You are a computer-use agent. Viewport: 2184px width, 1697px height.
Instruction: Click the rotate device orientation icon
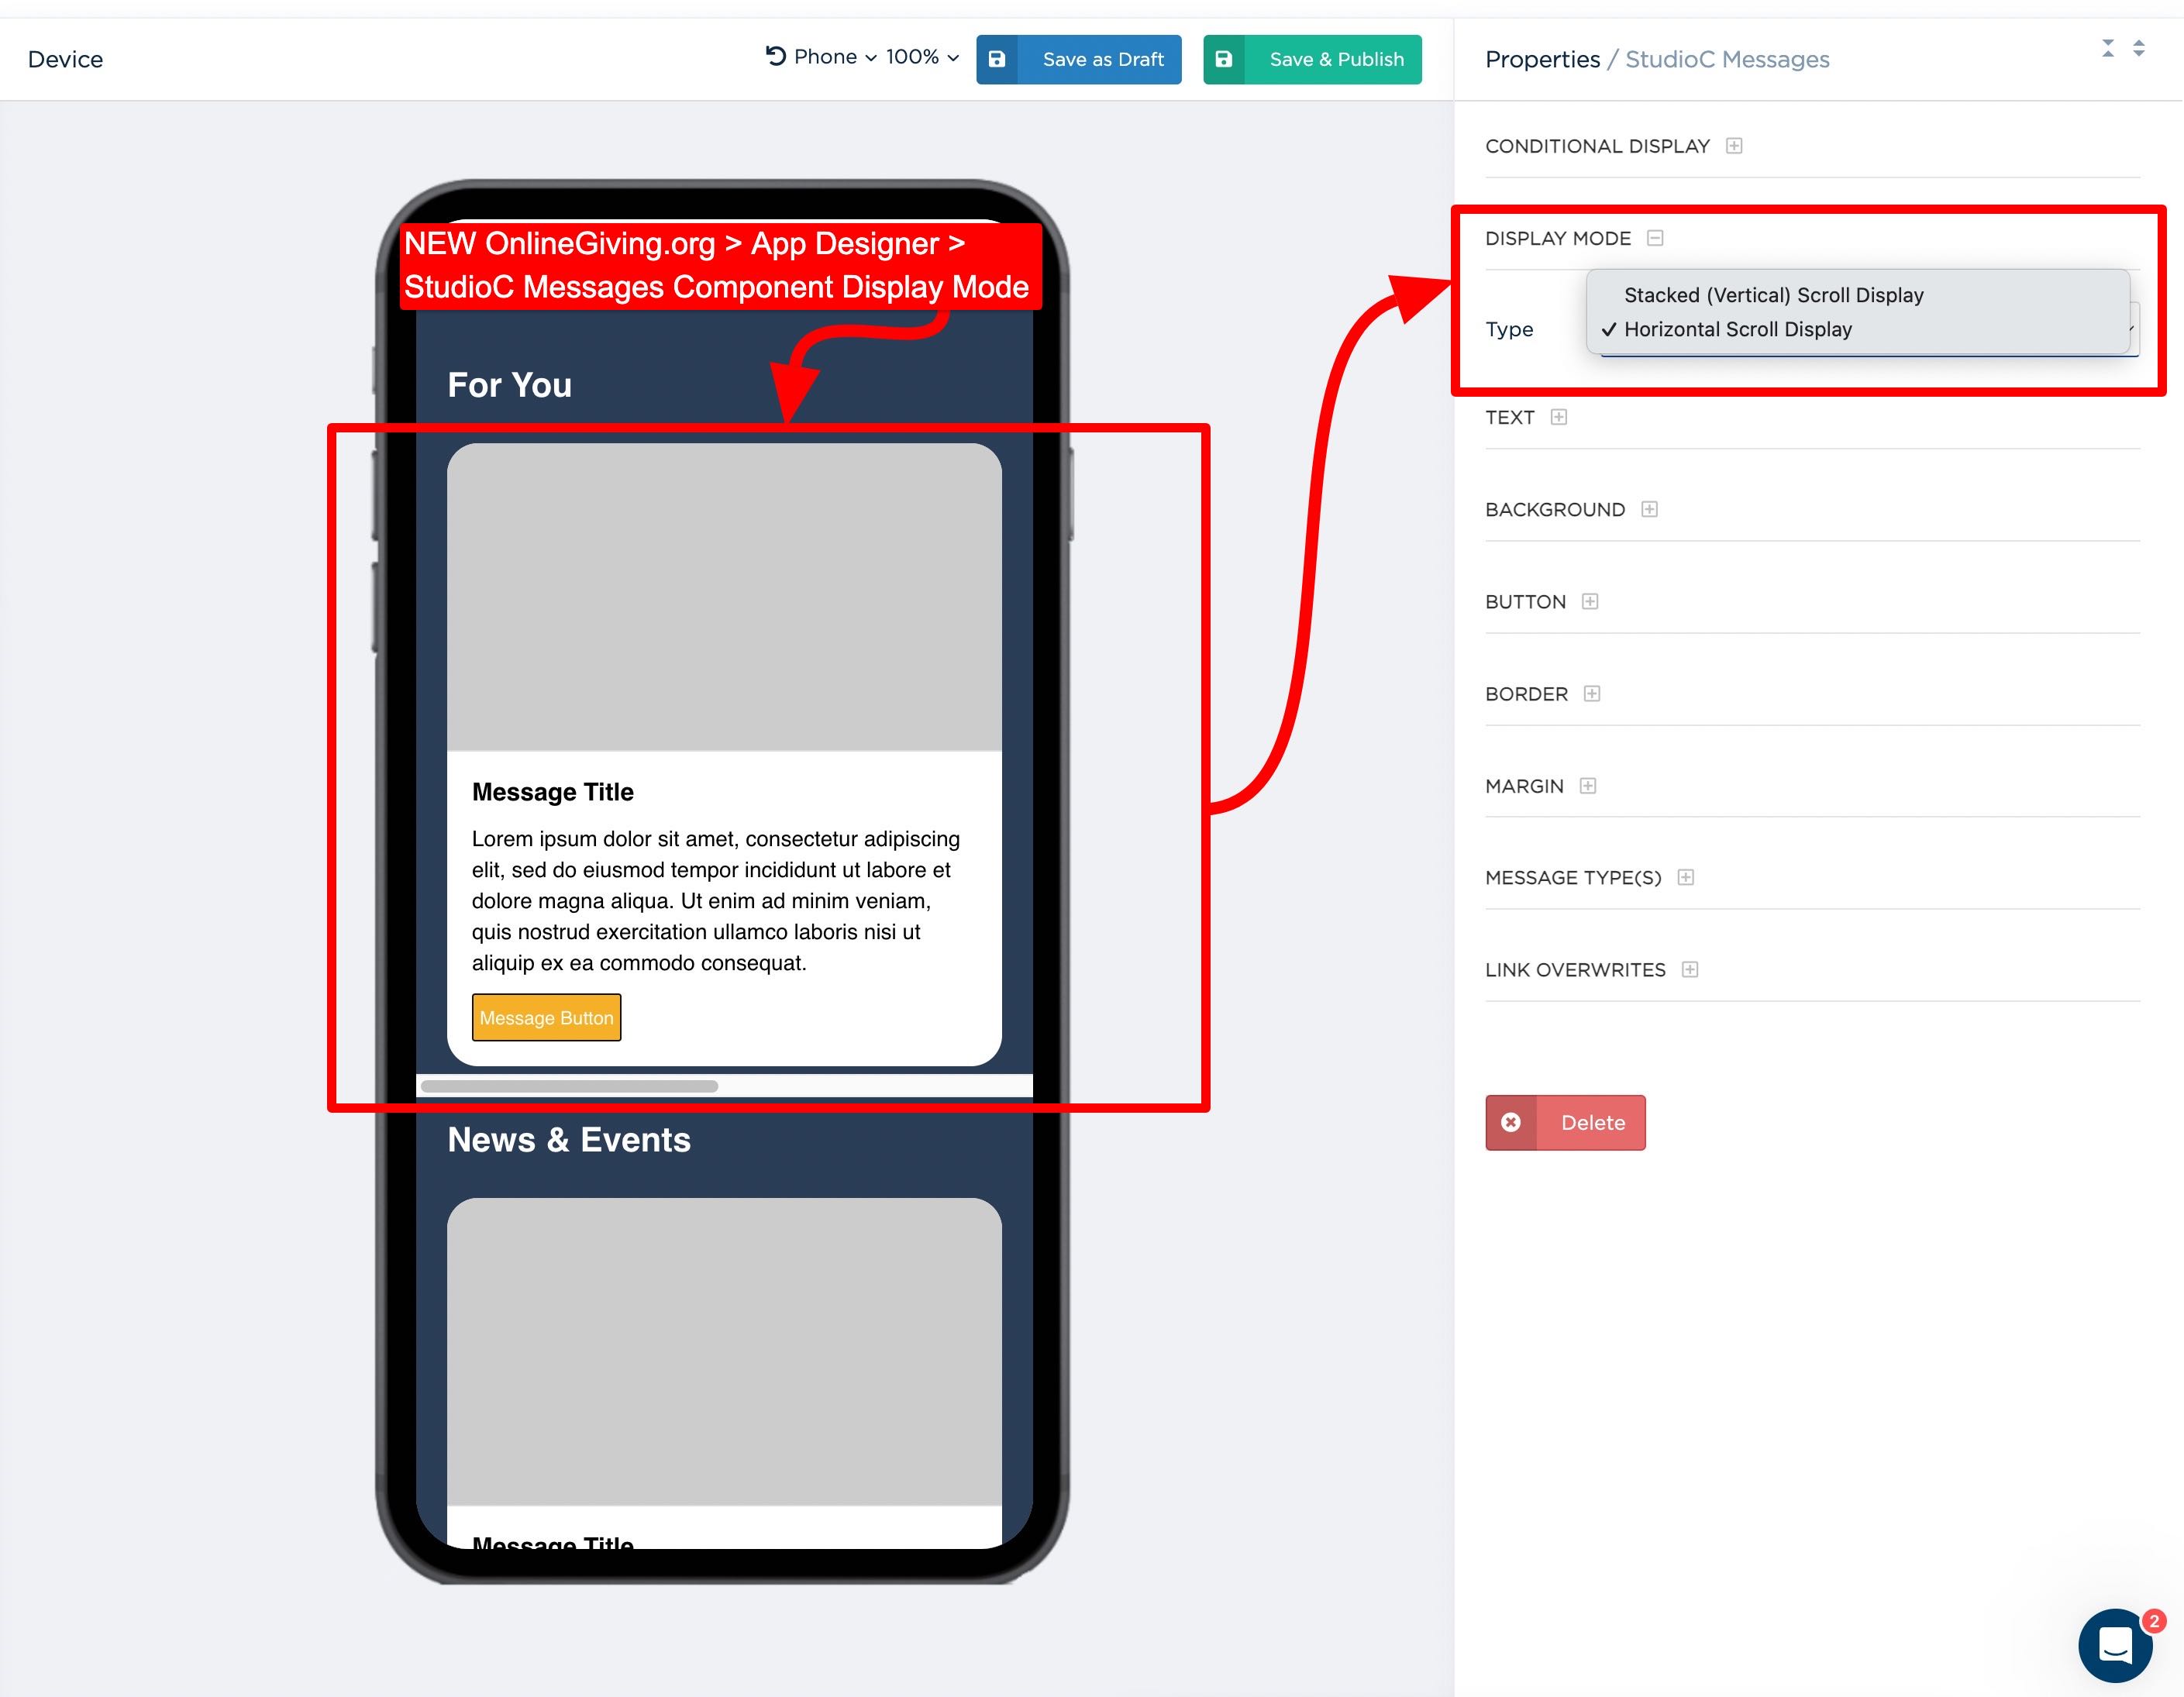[775, 56]
